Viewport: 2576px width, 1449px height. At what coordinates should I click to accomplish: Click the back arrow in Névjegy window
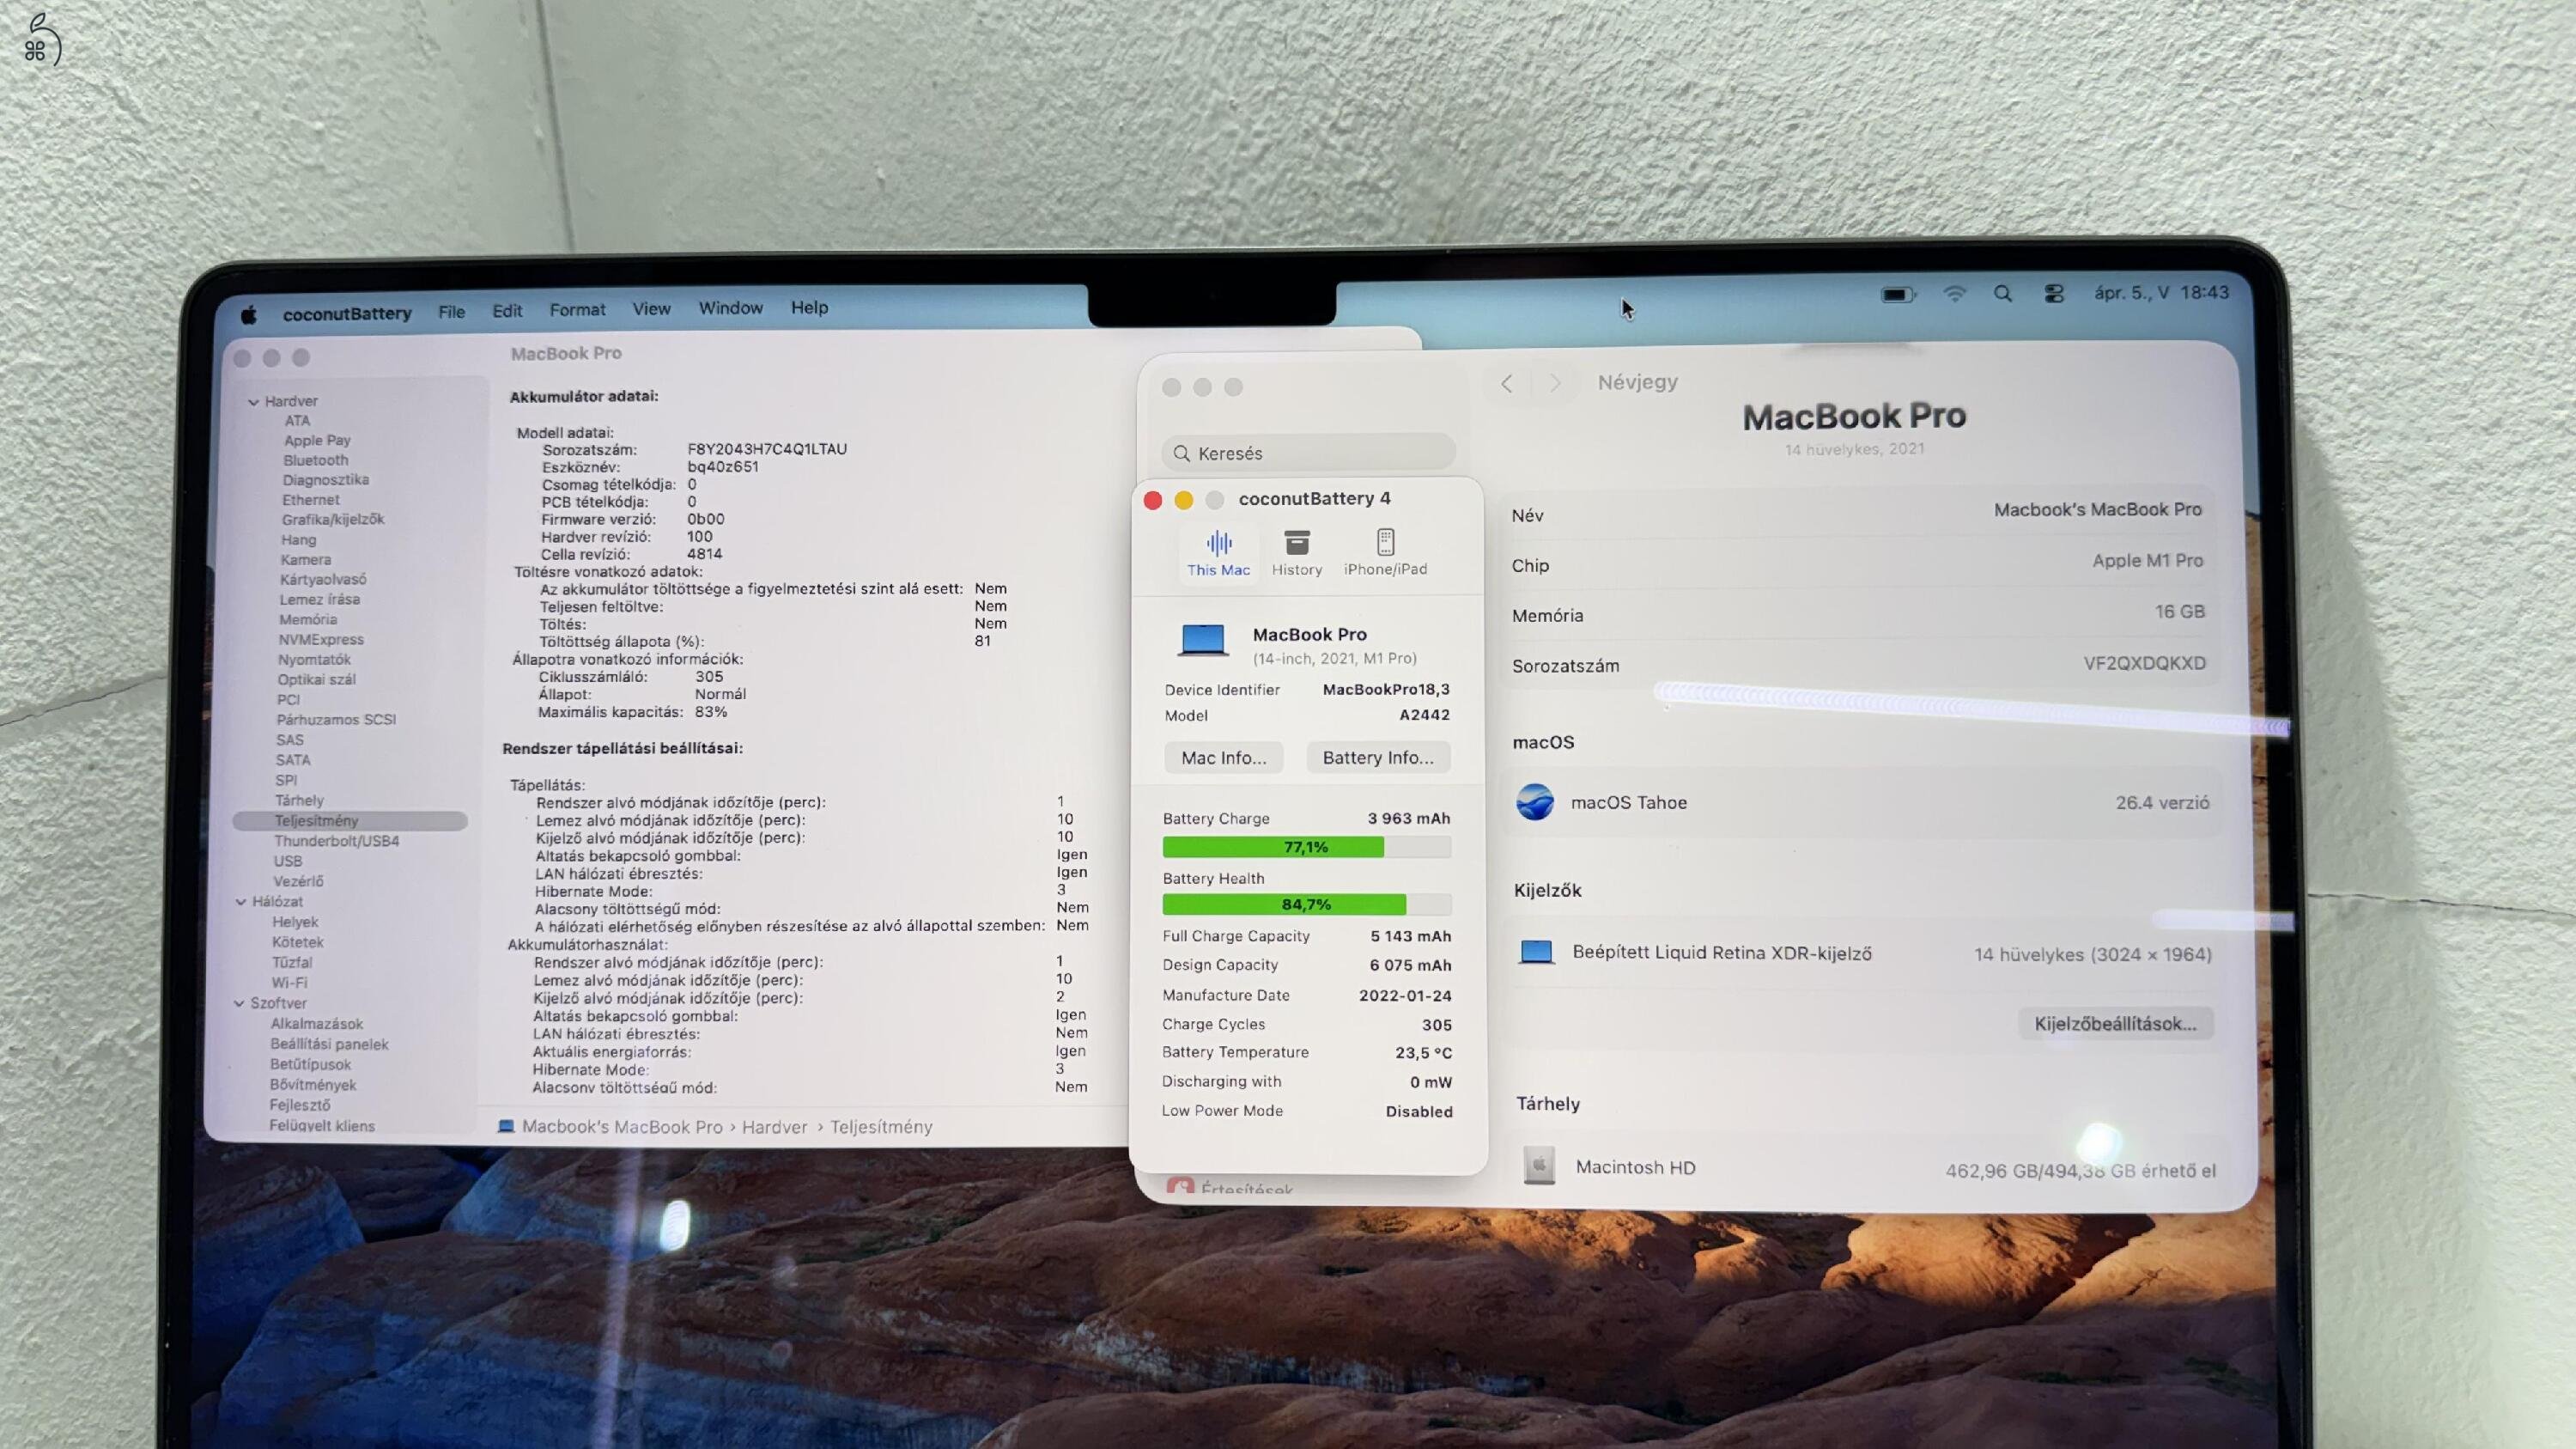point(1506,383)
